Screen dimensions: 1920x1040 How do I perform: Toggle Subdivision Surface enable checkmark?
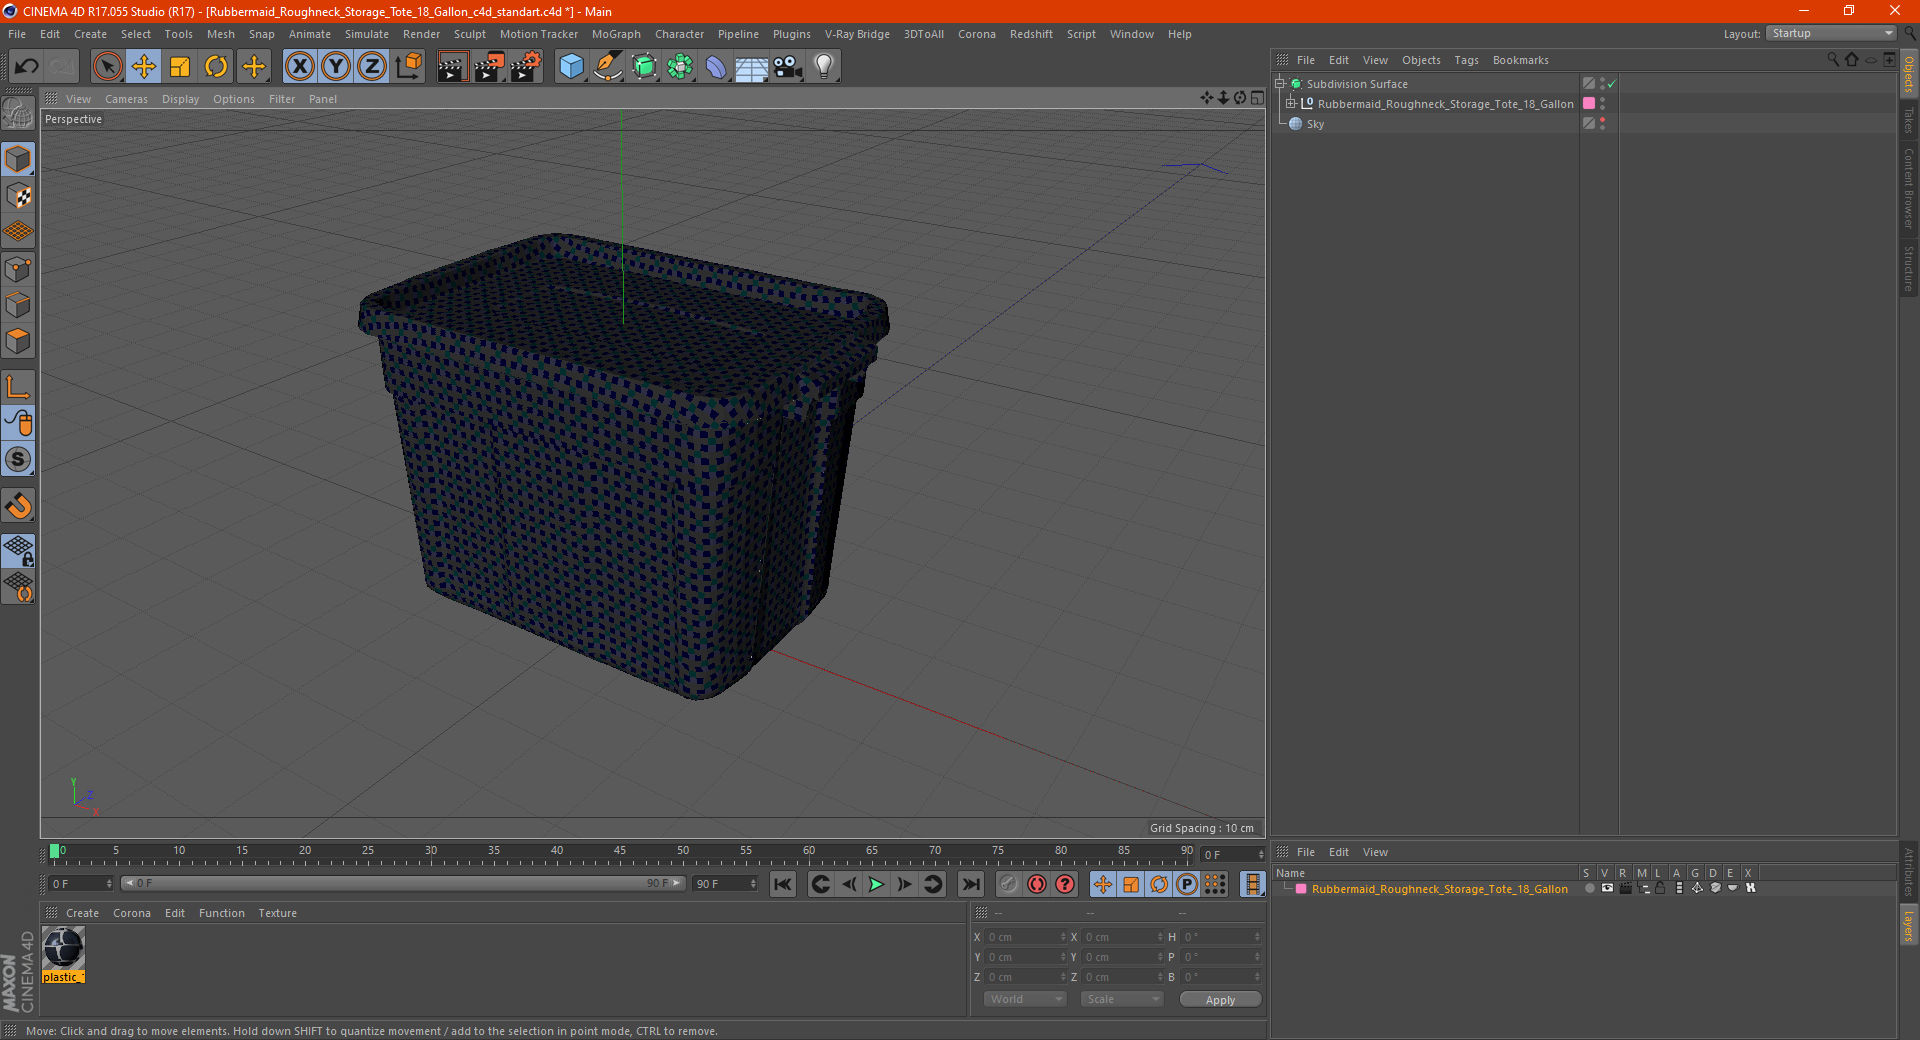1612,84
